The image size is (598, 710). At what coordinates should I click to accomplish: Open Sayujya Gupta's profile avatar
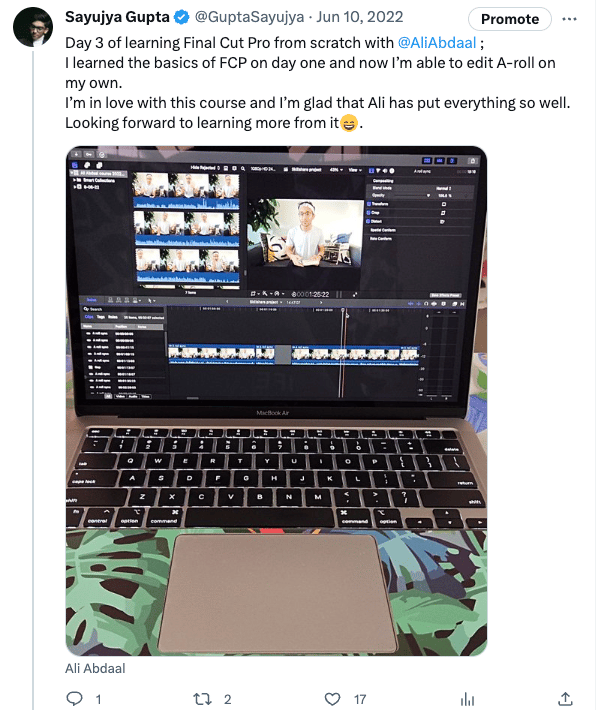pyautogui.click(x=33, y=27)
